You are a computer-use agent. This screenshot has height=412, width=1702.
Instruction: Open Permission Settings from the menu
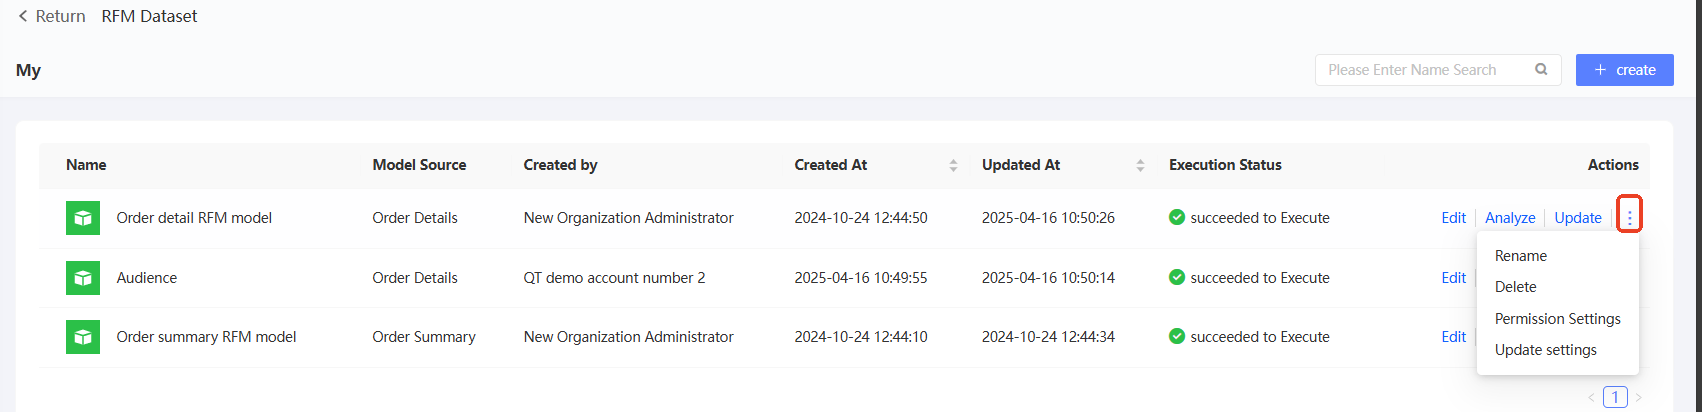click(1557, 319)
